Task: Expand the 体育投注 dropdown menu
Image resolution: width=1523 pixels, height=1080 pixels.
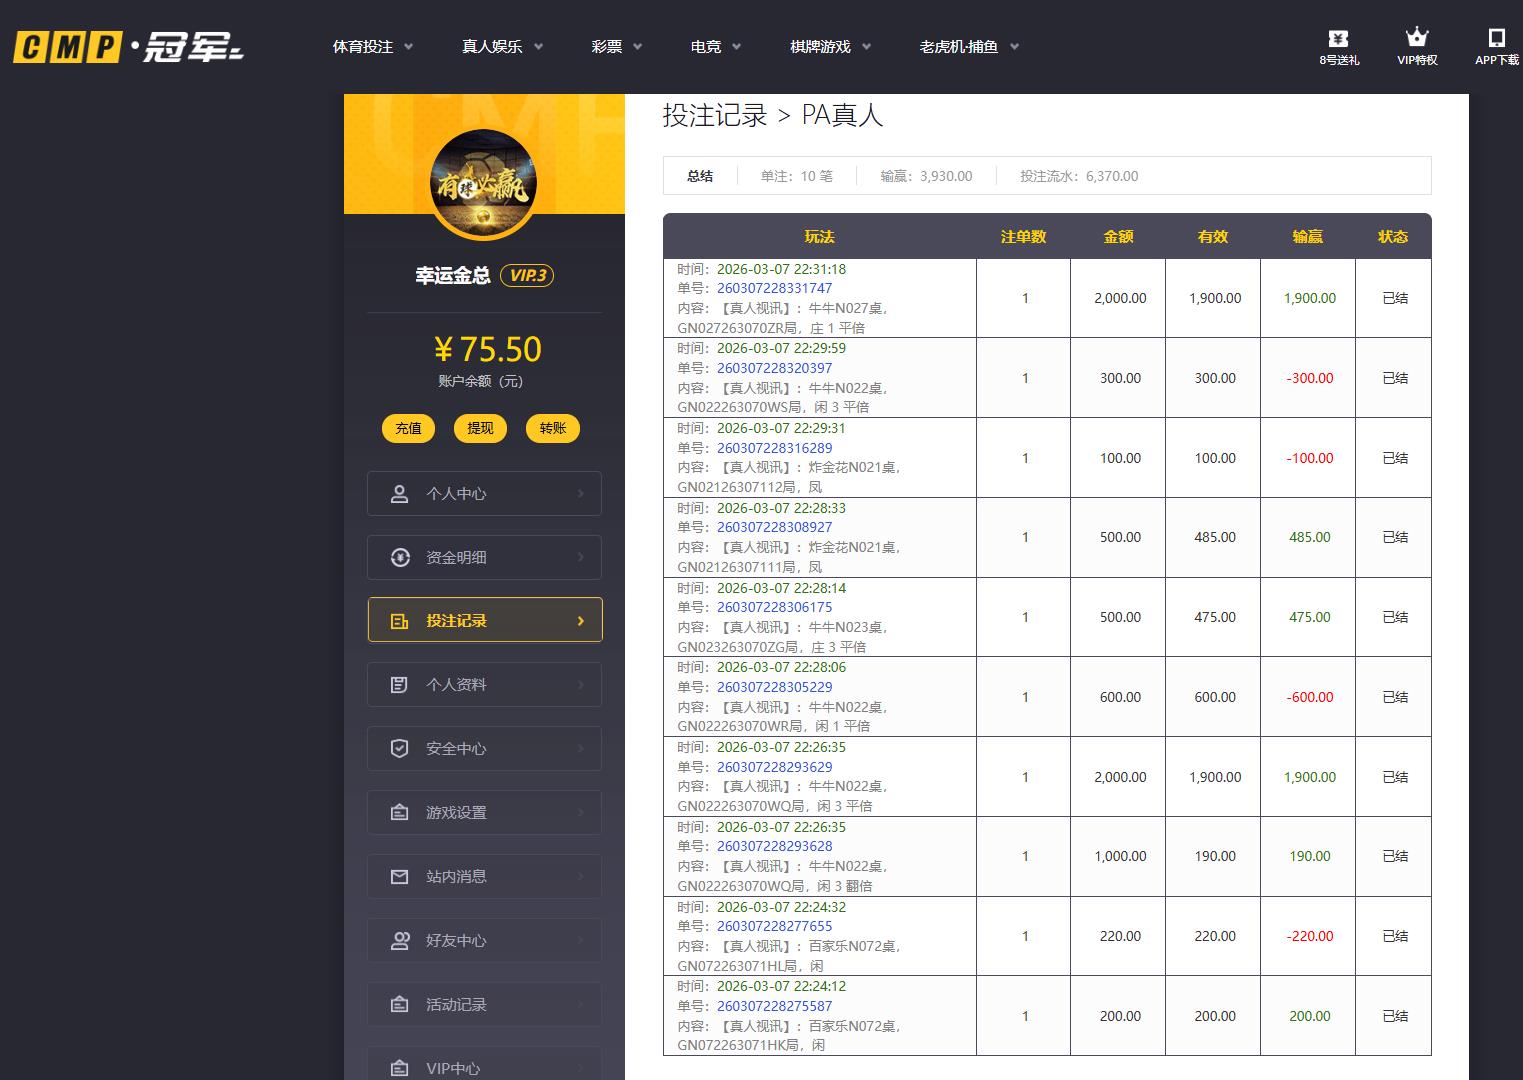Action: click(x=372, y=47)
